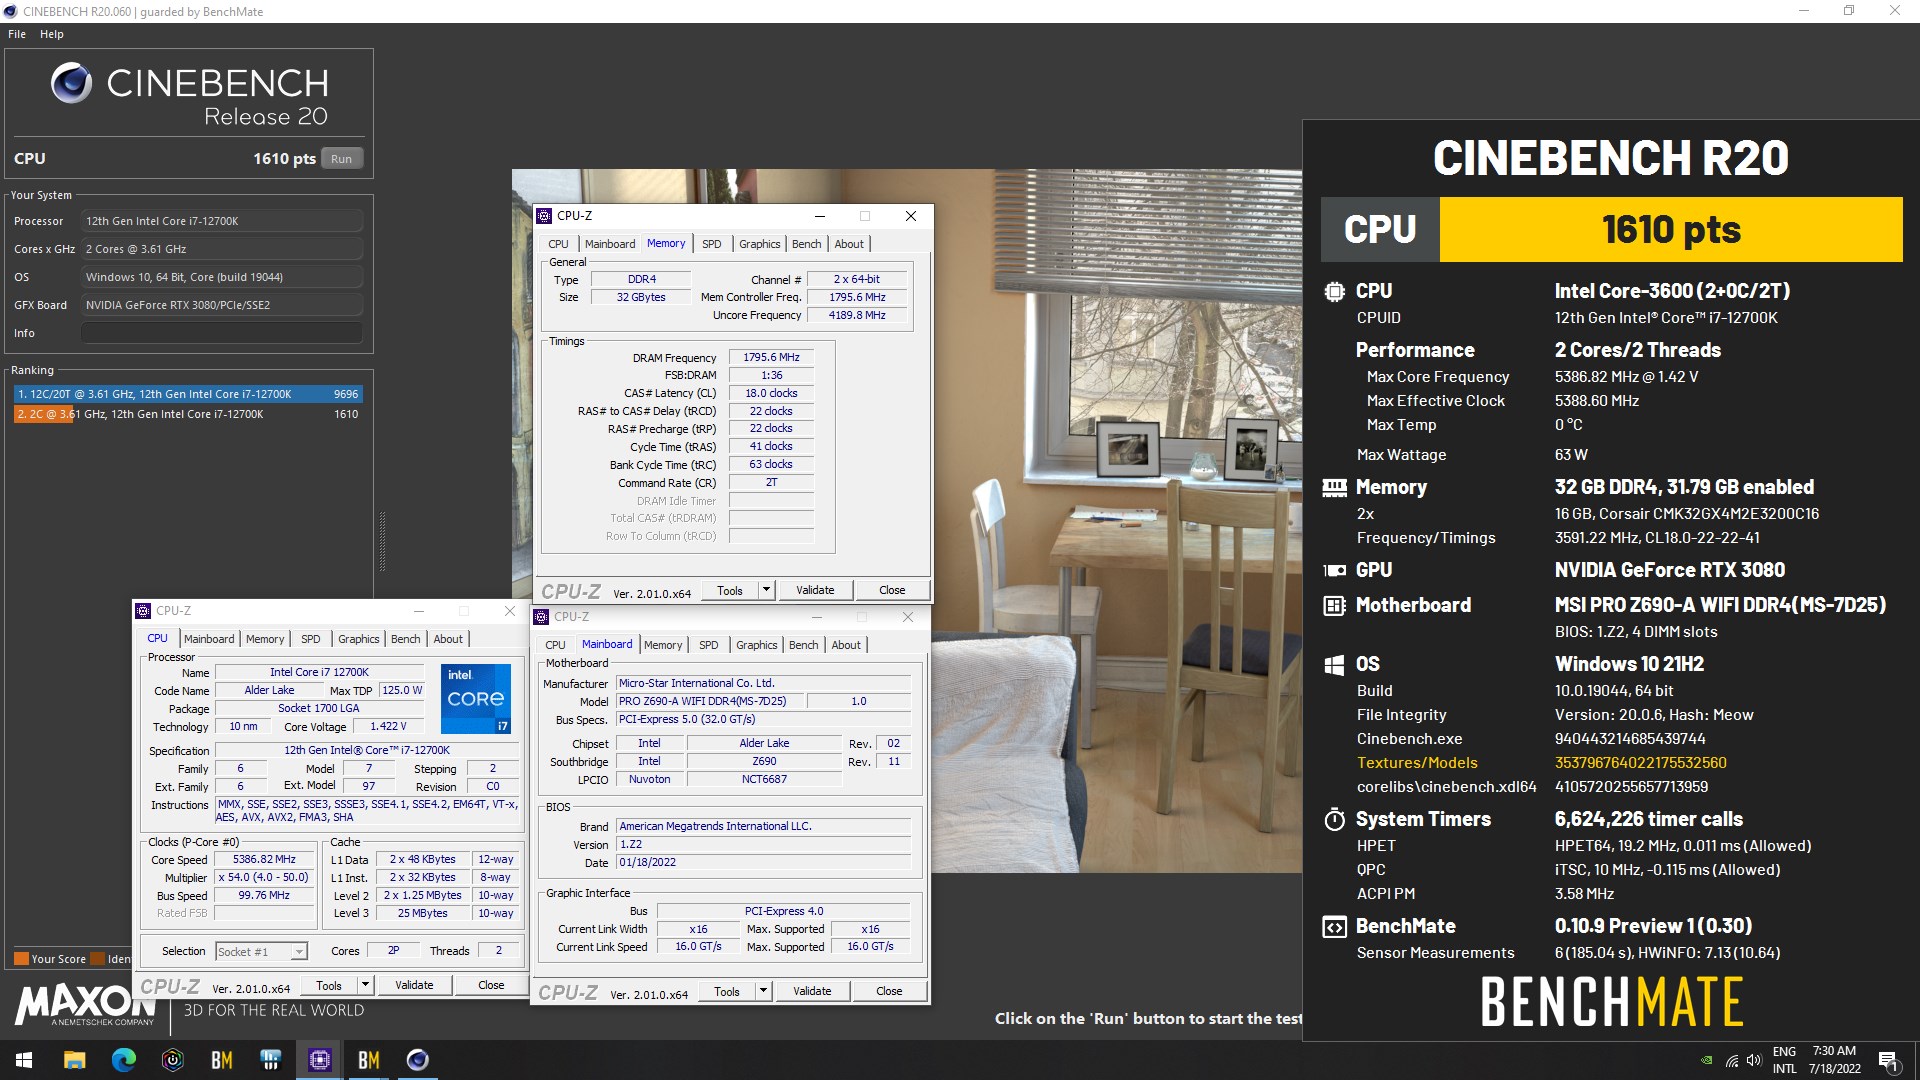Click the BIOS Version 1.Z2 field
This screenshot has width=1920, height=1080.
point(764,844)
